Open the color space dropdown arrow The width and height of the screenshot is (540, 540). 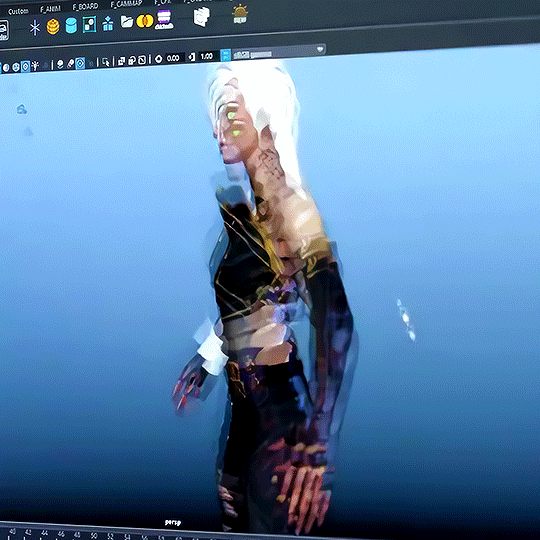(320, 49)
